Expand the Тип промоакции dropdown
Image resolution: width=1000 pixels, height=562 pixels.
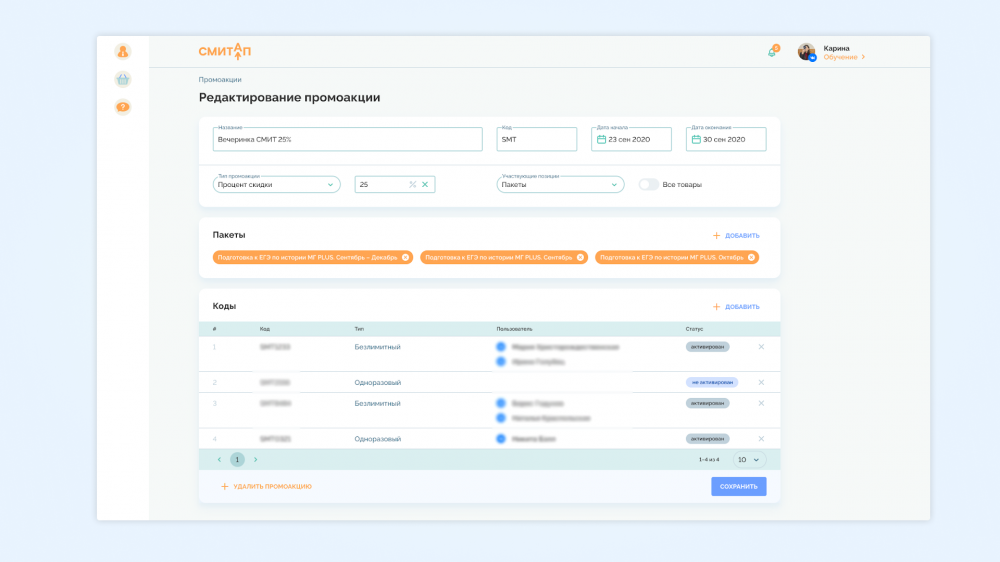click(x=276, y=184)
